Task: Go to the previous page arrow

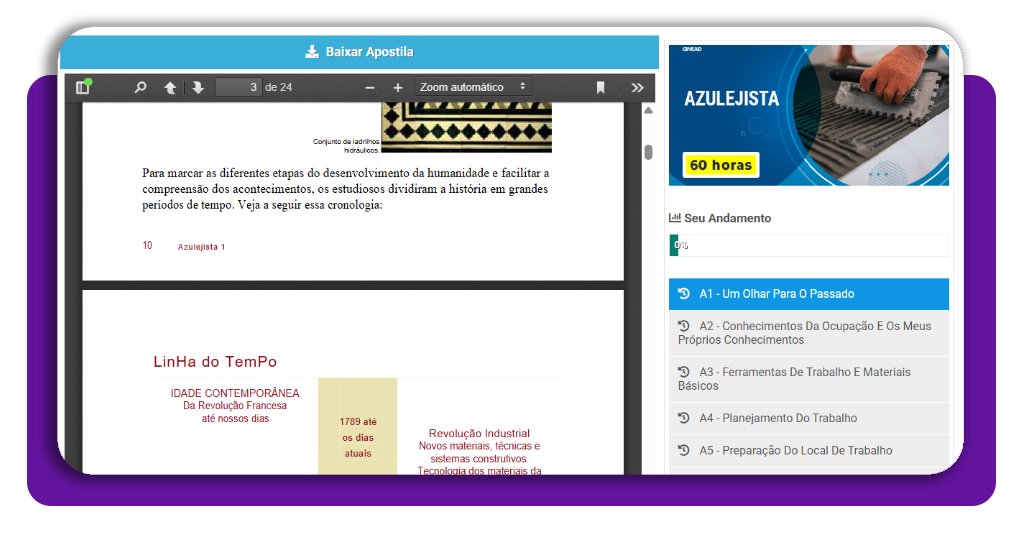Action: [x=170, y=87]
